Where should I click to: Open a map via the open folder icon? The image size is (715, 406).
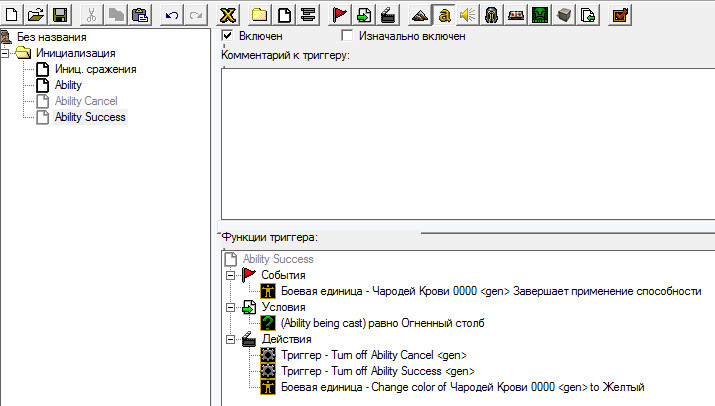pyautogui.click(x=36, y=15)
